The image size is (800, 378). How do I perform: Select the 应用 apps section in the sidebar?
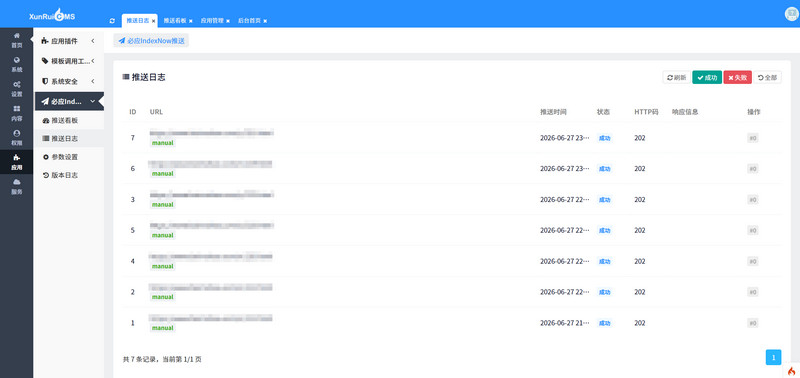(x=17, y=162)
